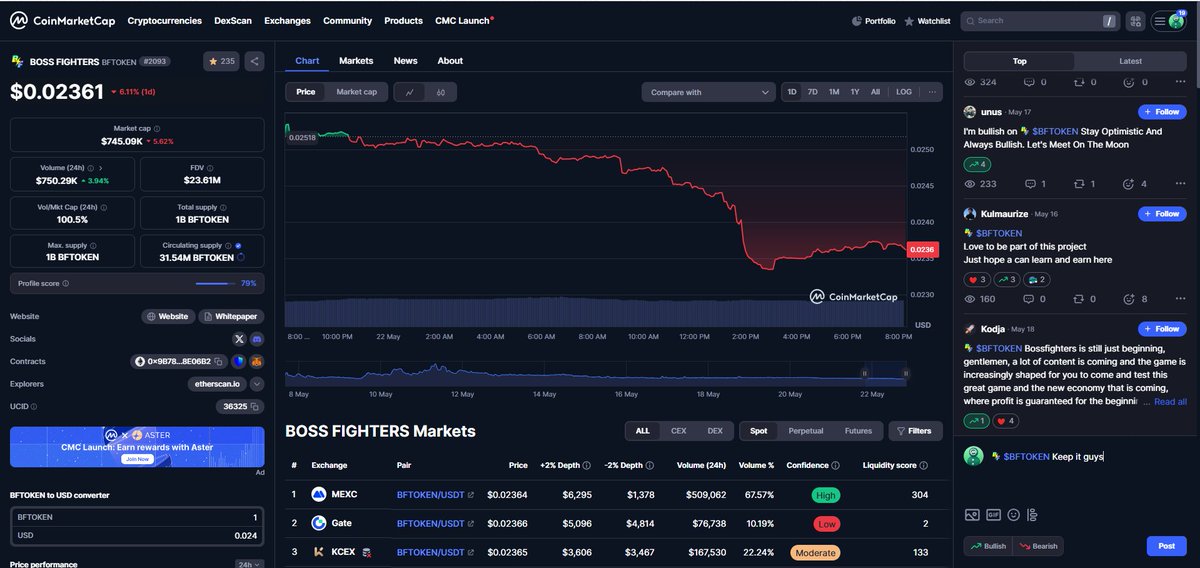
Task: Show info for Profile score
Action: tap(66, 283)
